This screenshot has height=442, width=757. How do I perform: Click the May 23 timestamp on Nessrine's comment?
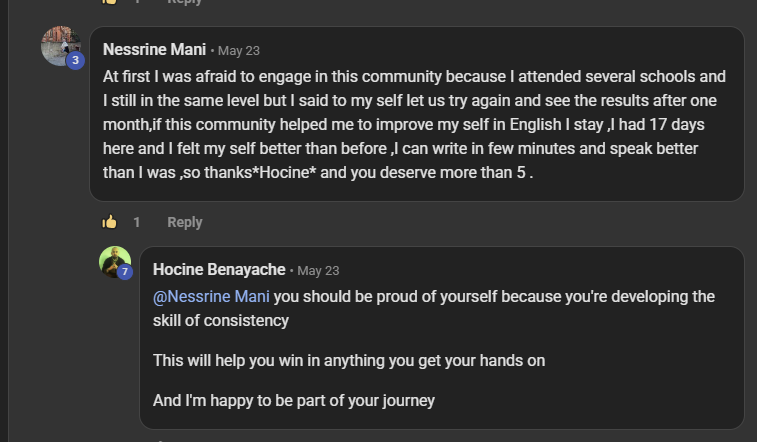[238, 50]
